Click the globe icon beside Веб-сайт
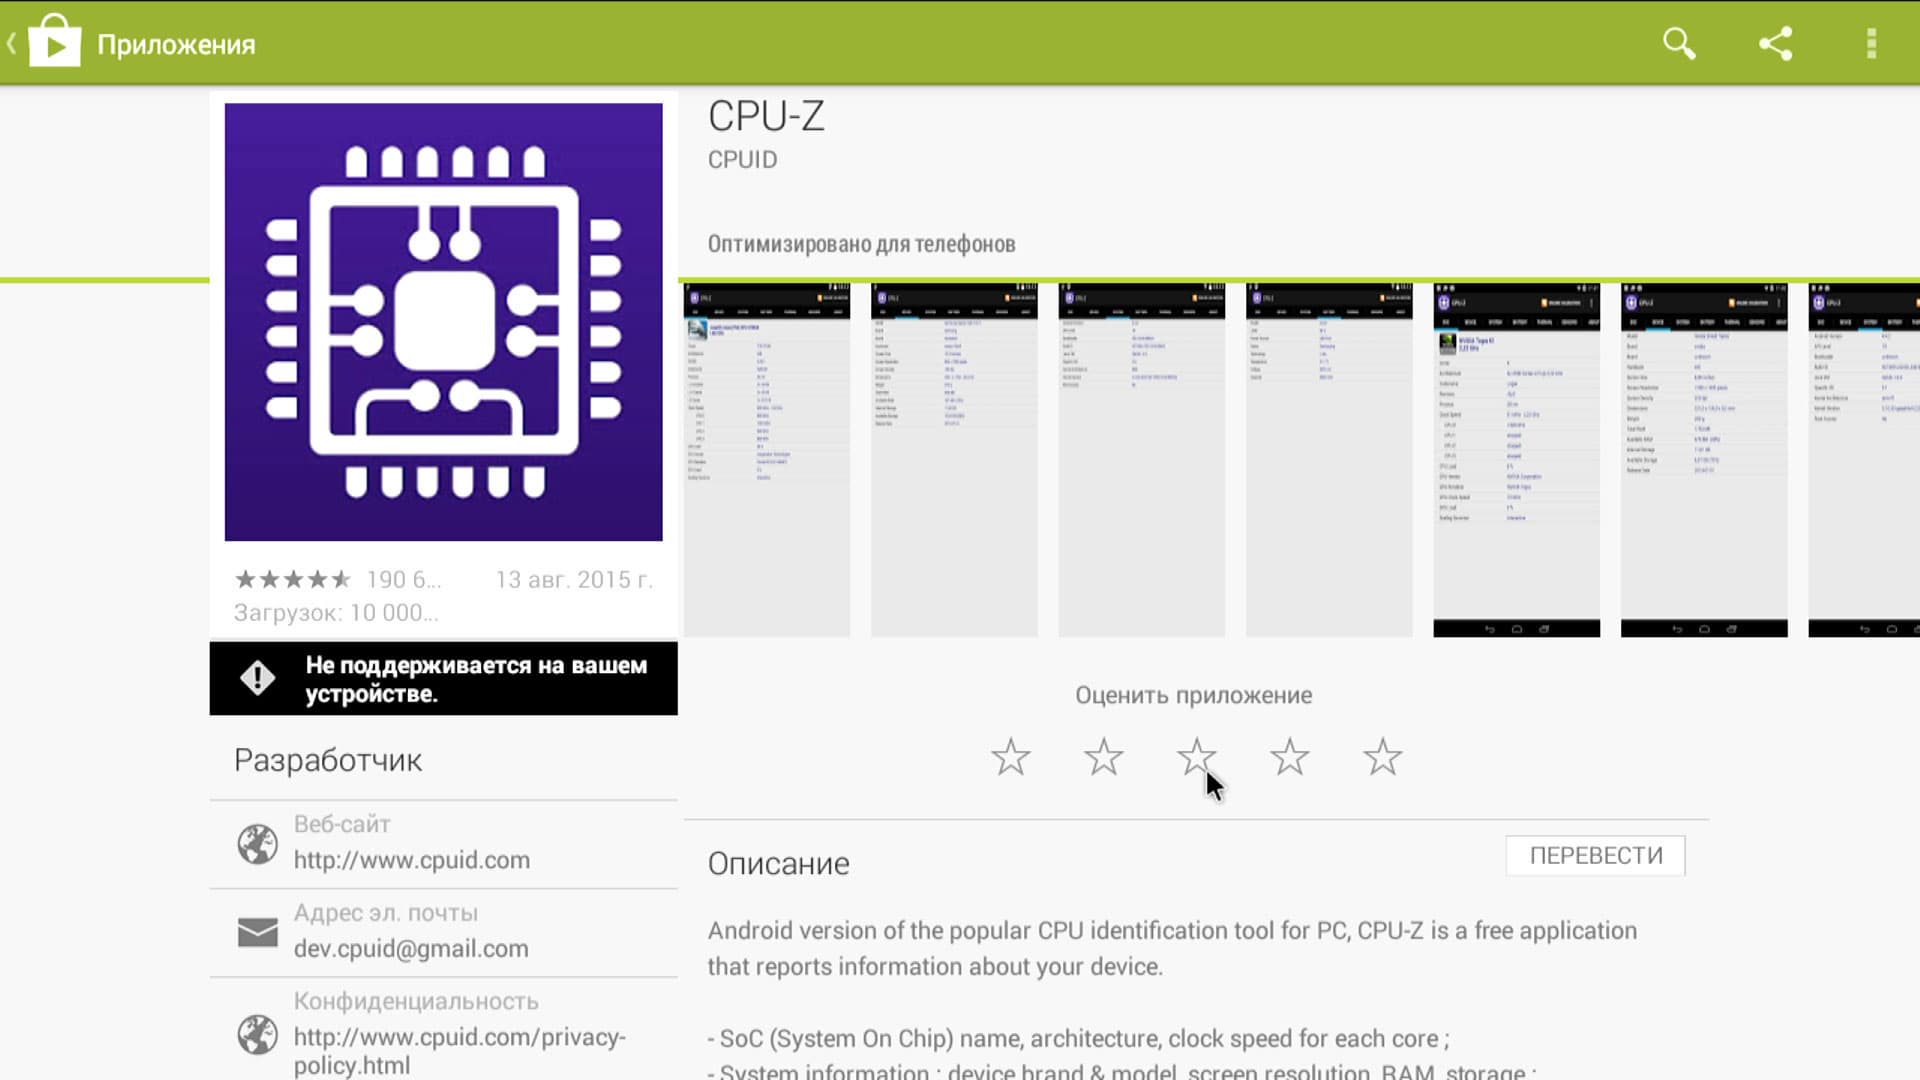Viewport: 1920px width, 1080px height. pyautogui.click(x=257, y=844)
